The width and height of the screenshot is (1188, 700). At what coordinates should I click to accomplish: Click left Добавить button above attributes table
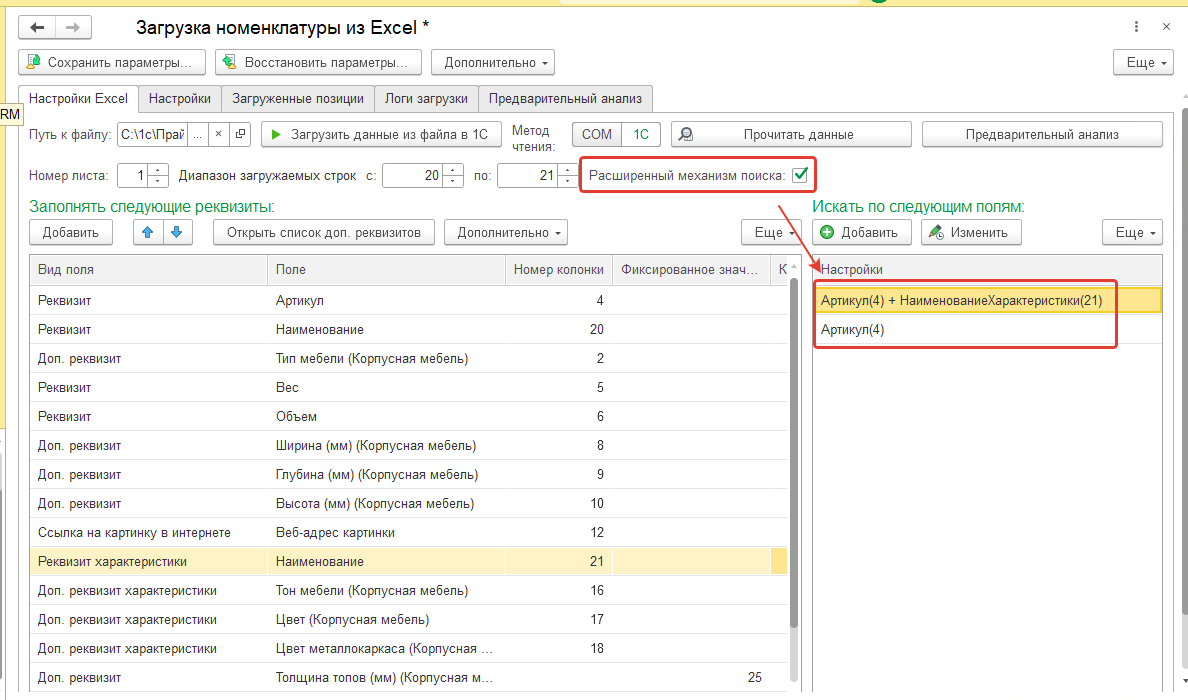70,233
